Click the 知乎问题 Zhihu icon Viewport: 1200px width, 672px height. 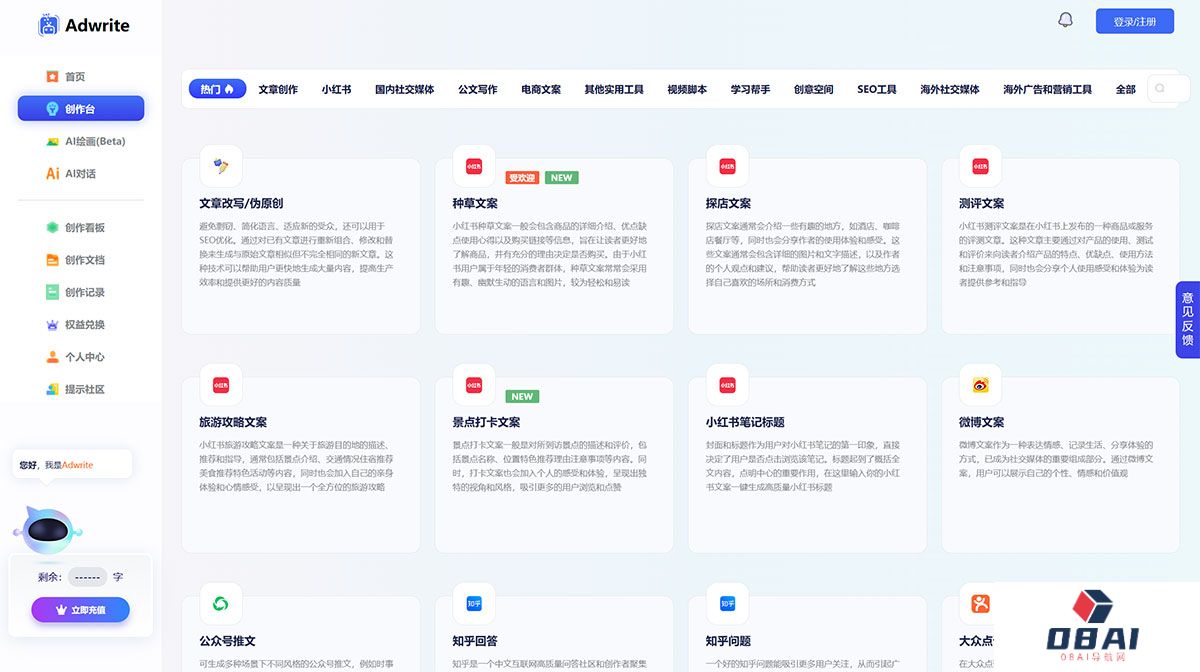point(727,604)
